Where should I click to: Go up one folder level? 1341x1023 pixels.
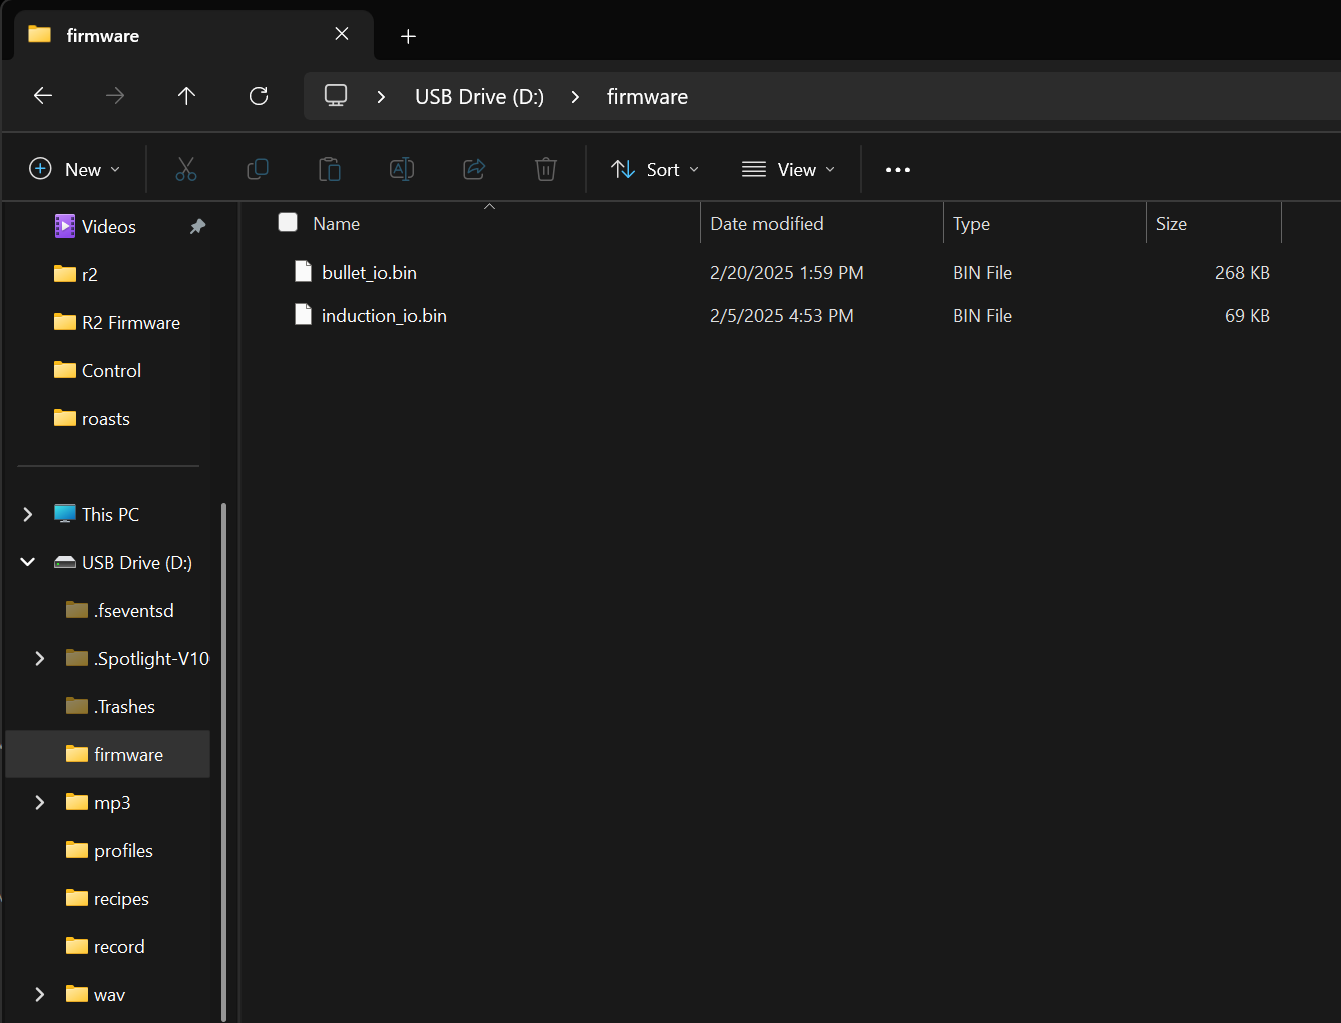[186, 96]
